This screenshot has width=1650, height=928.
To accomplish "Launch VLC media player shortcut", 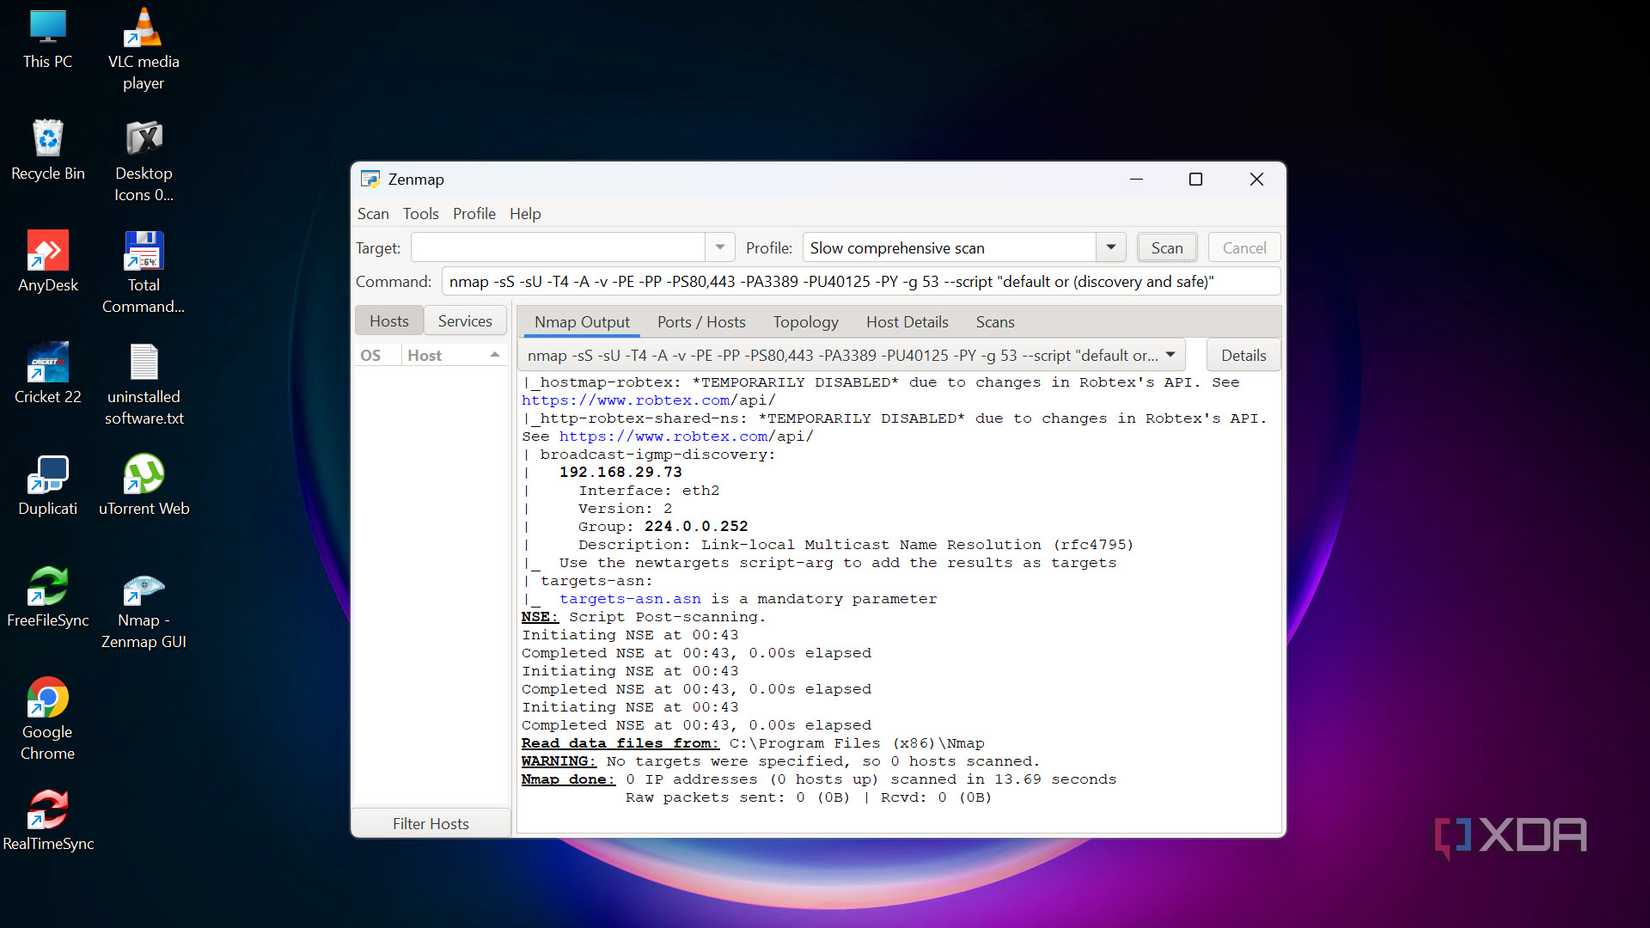I will coord(144,50).
